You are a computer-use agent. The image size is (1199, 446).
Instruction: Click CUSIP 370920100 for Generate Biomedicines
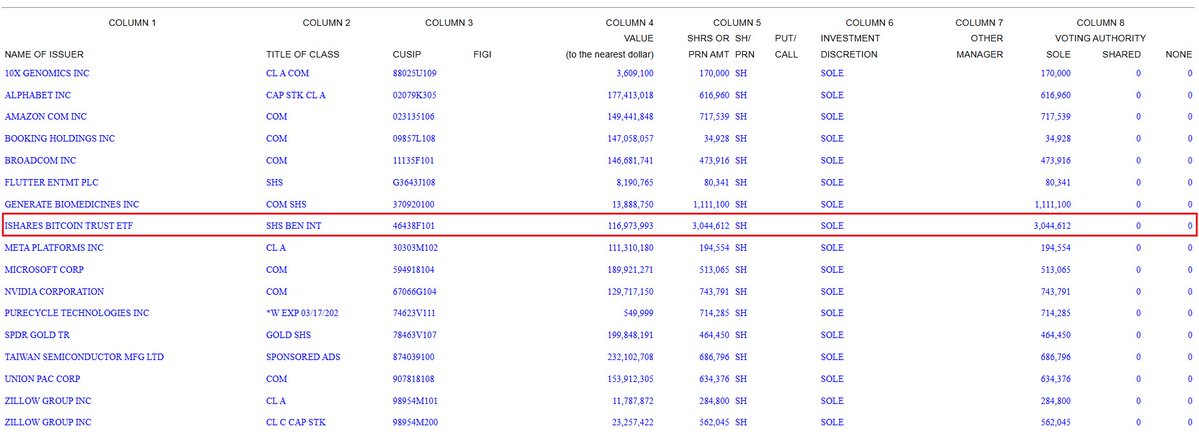pyautogui.click(x=414, y=204)
